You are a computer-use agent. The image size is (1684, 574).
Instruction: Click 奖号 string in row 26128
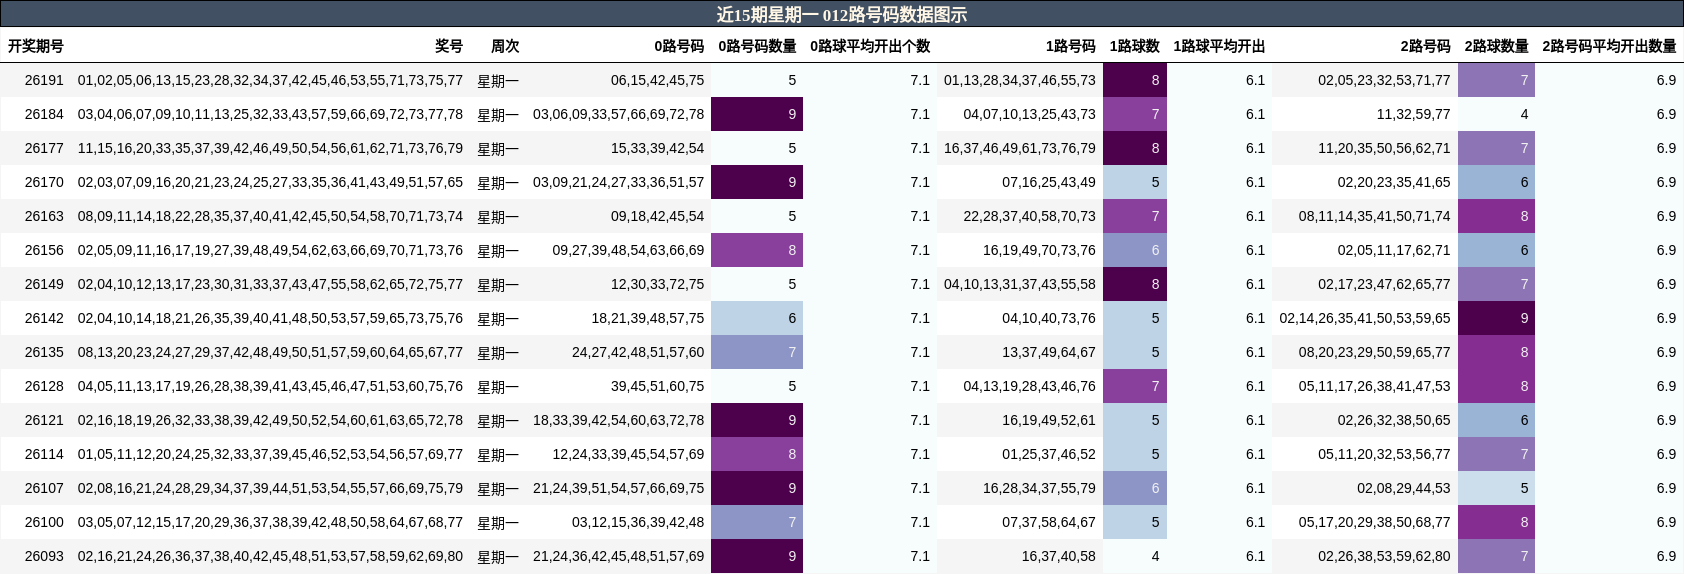coord(270,386)
